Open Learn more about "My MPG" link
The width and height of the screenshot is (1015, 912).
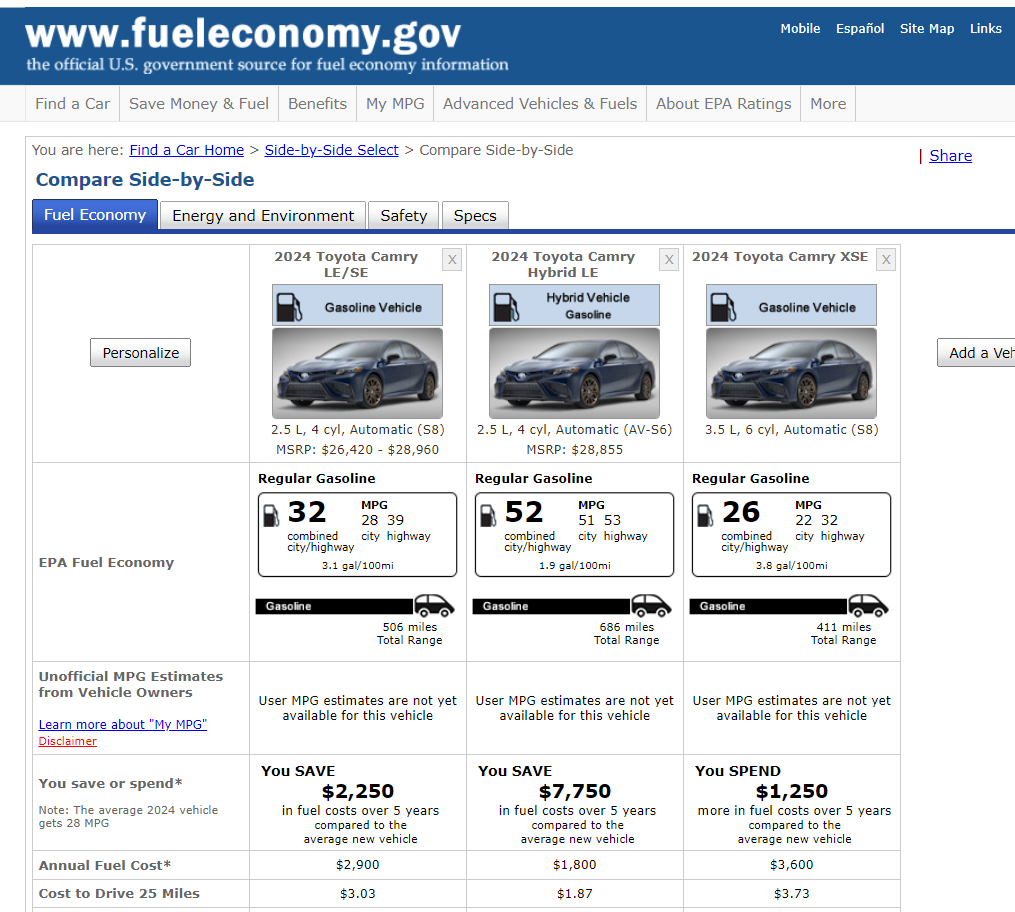123,724
